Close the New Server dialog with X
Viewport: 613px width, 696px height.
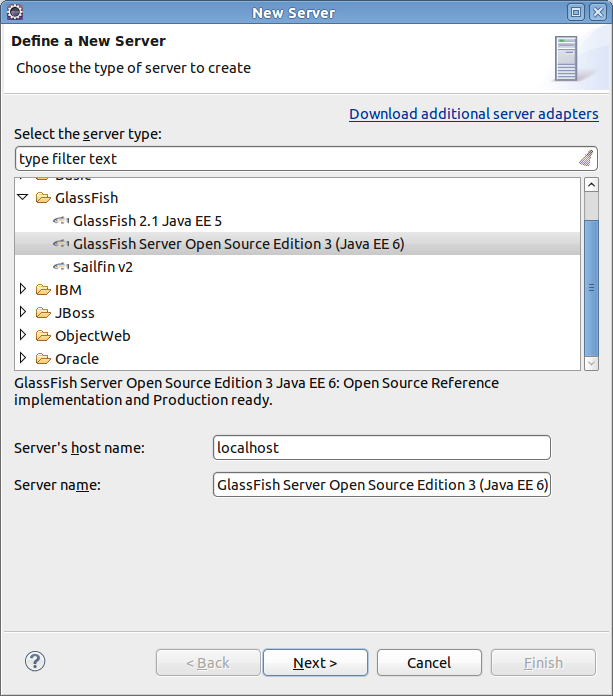click(598, 12)
